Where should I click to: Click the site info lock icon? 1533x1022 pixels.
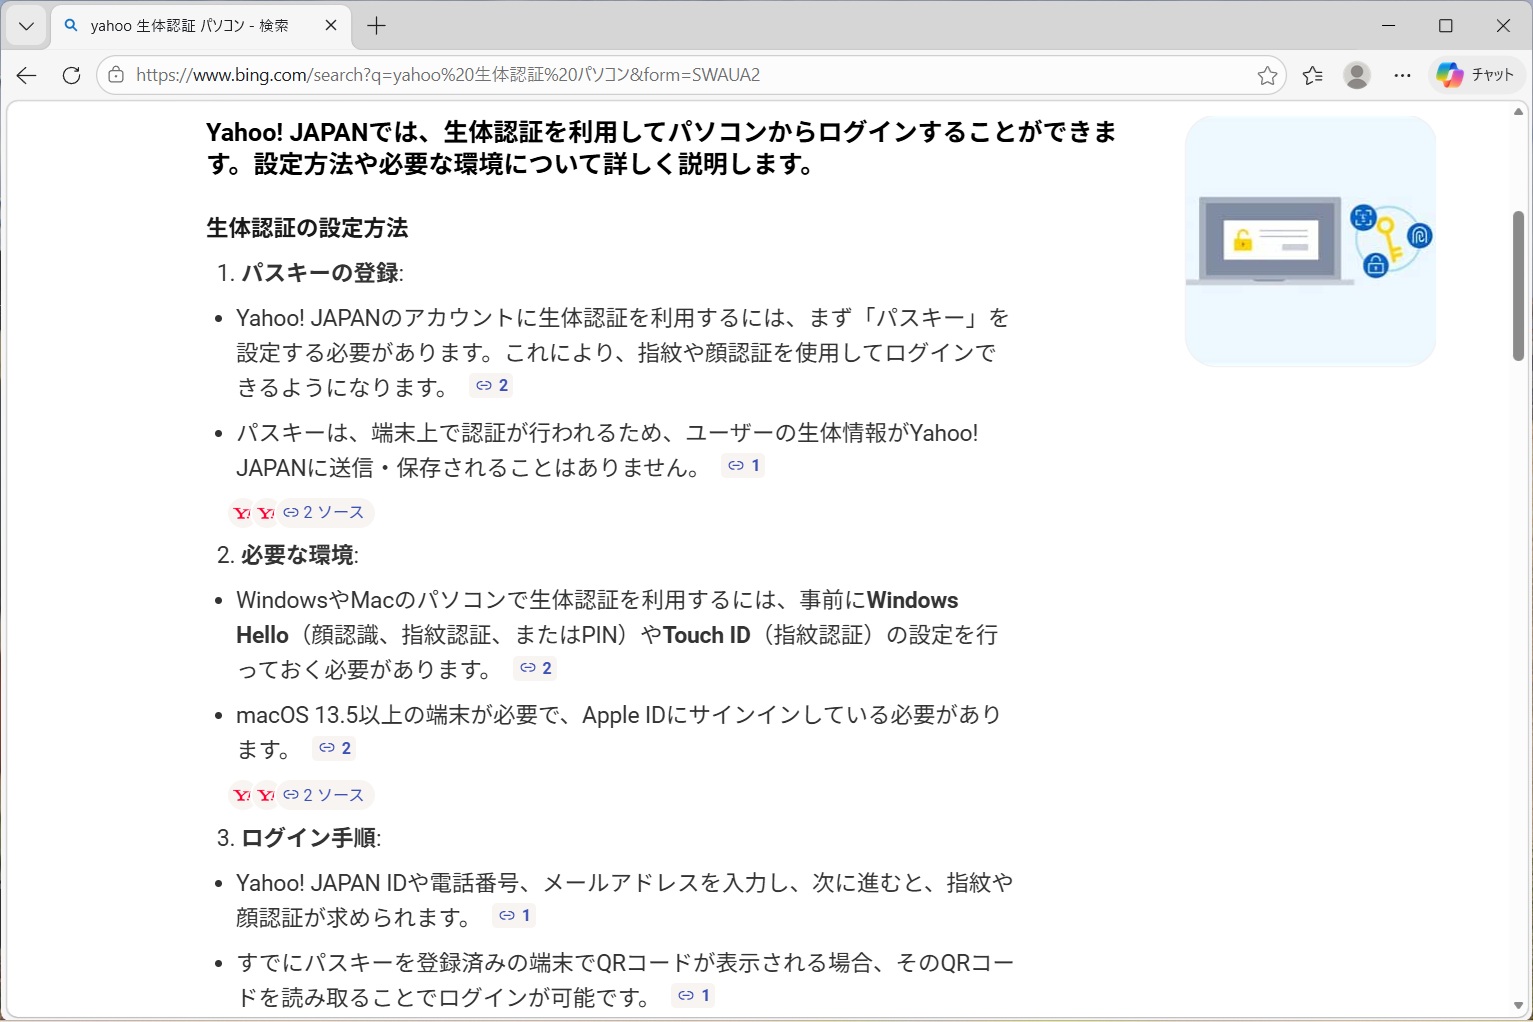(117, 75)
